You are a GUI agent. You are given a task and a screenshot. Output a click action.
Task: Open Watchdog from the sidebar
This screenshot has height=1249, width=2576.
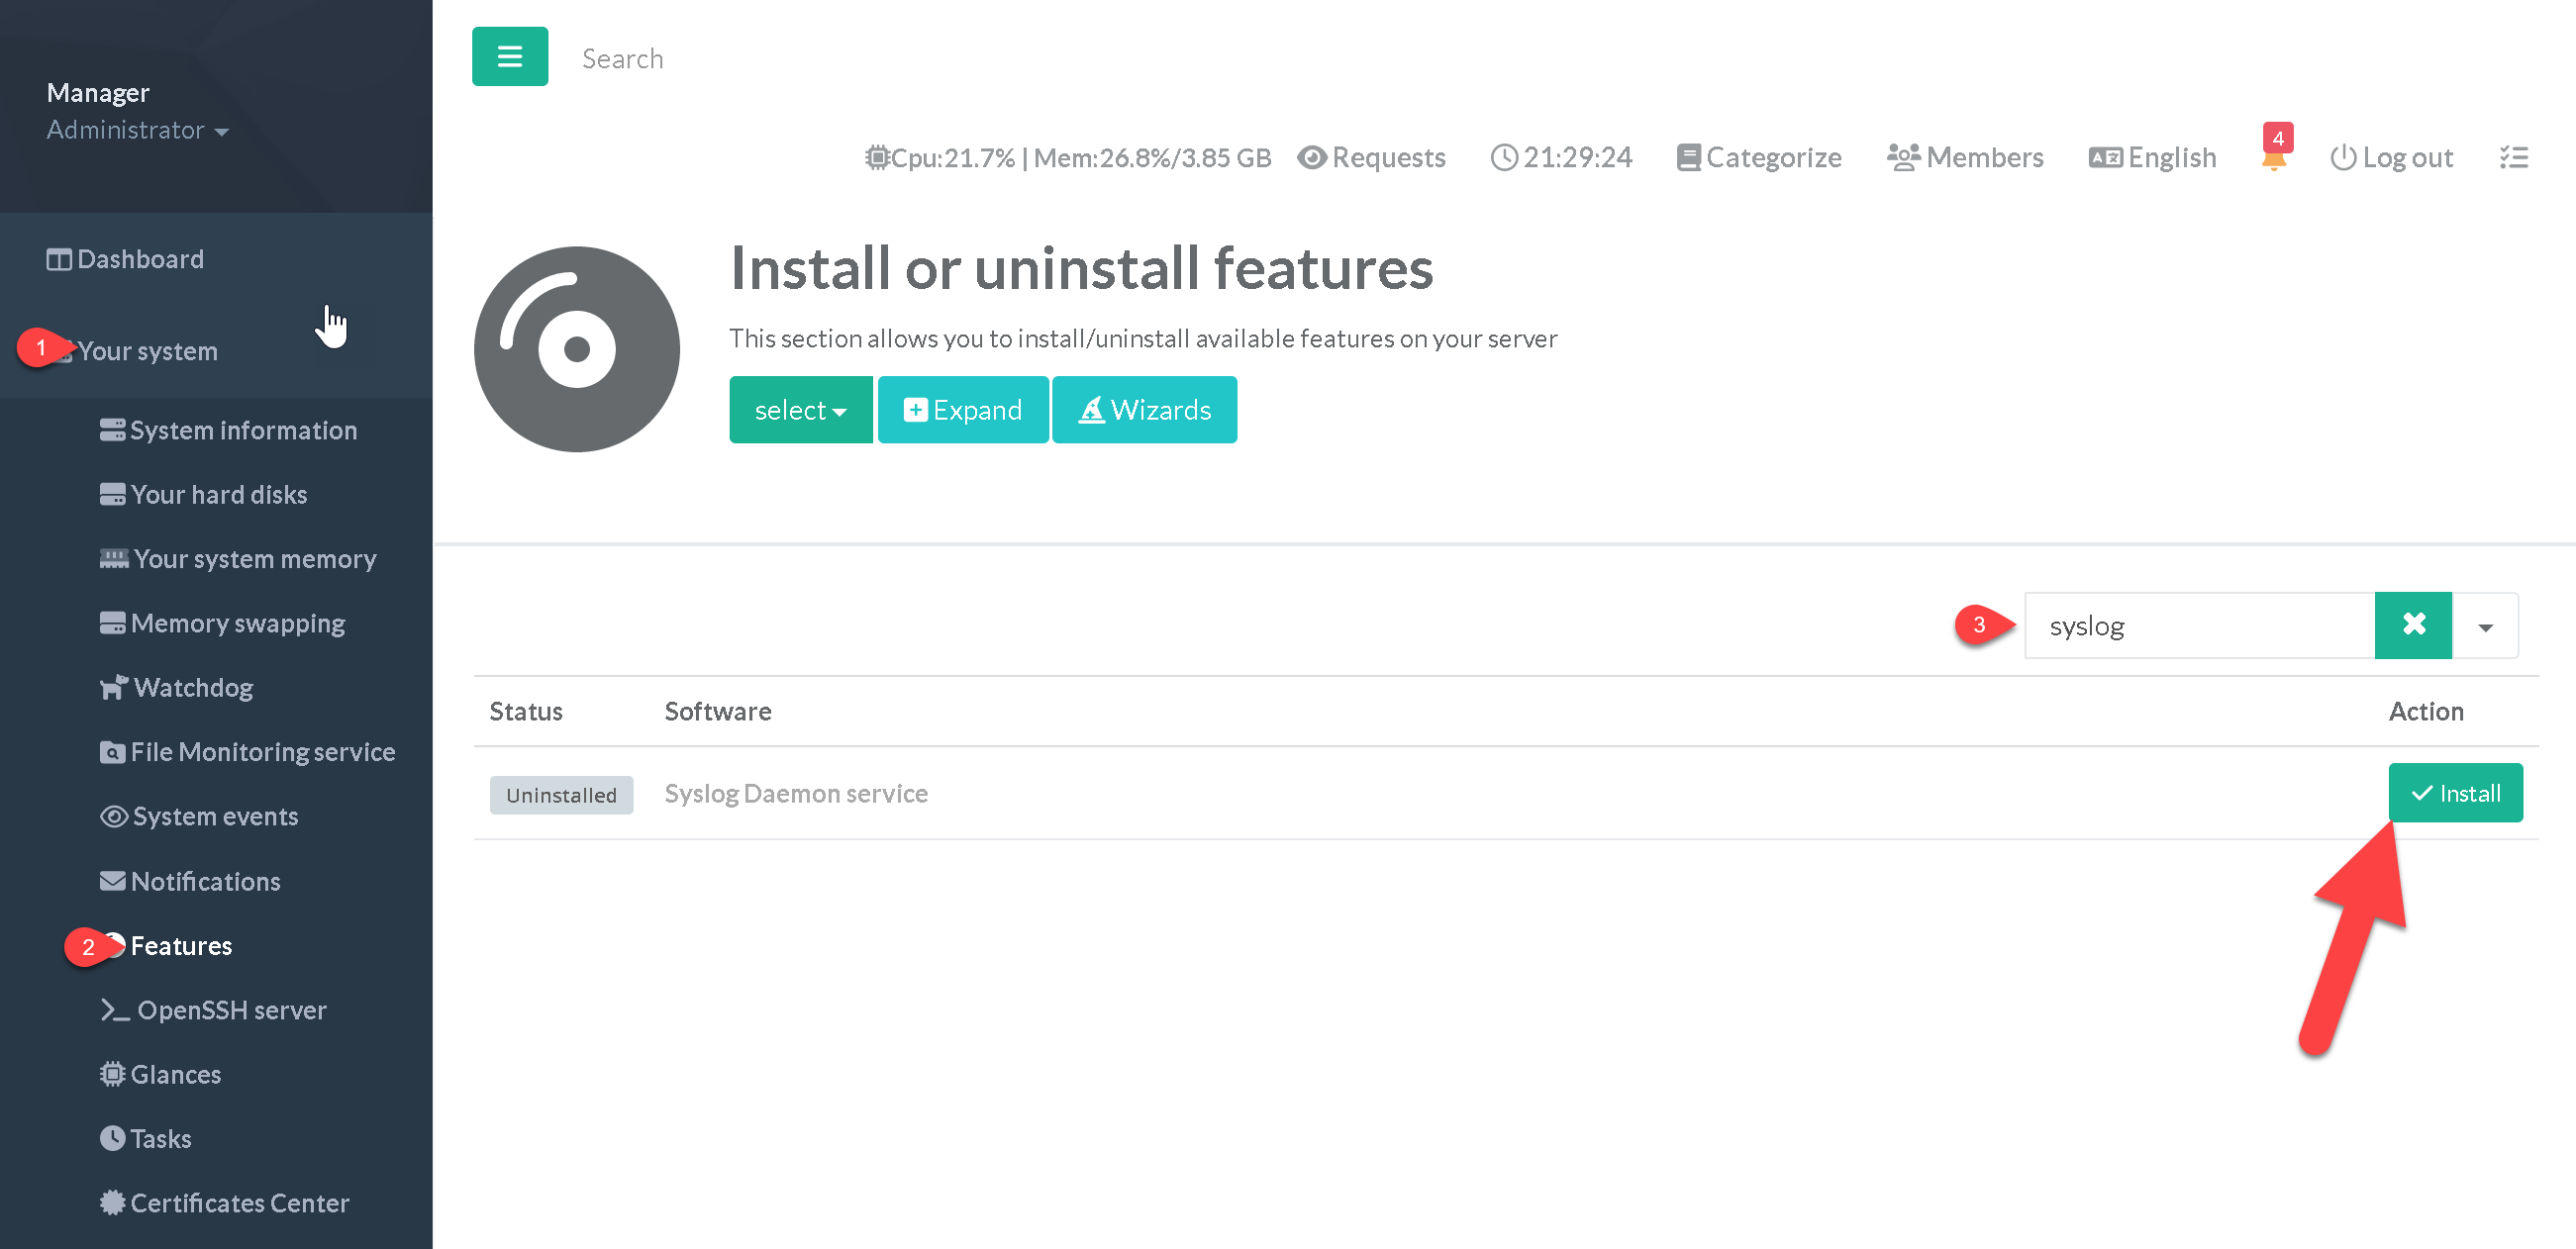pos(192,688)
